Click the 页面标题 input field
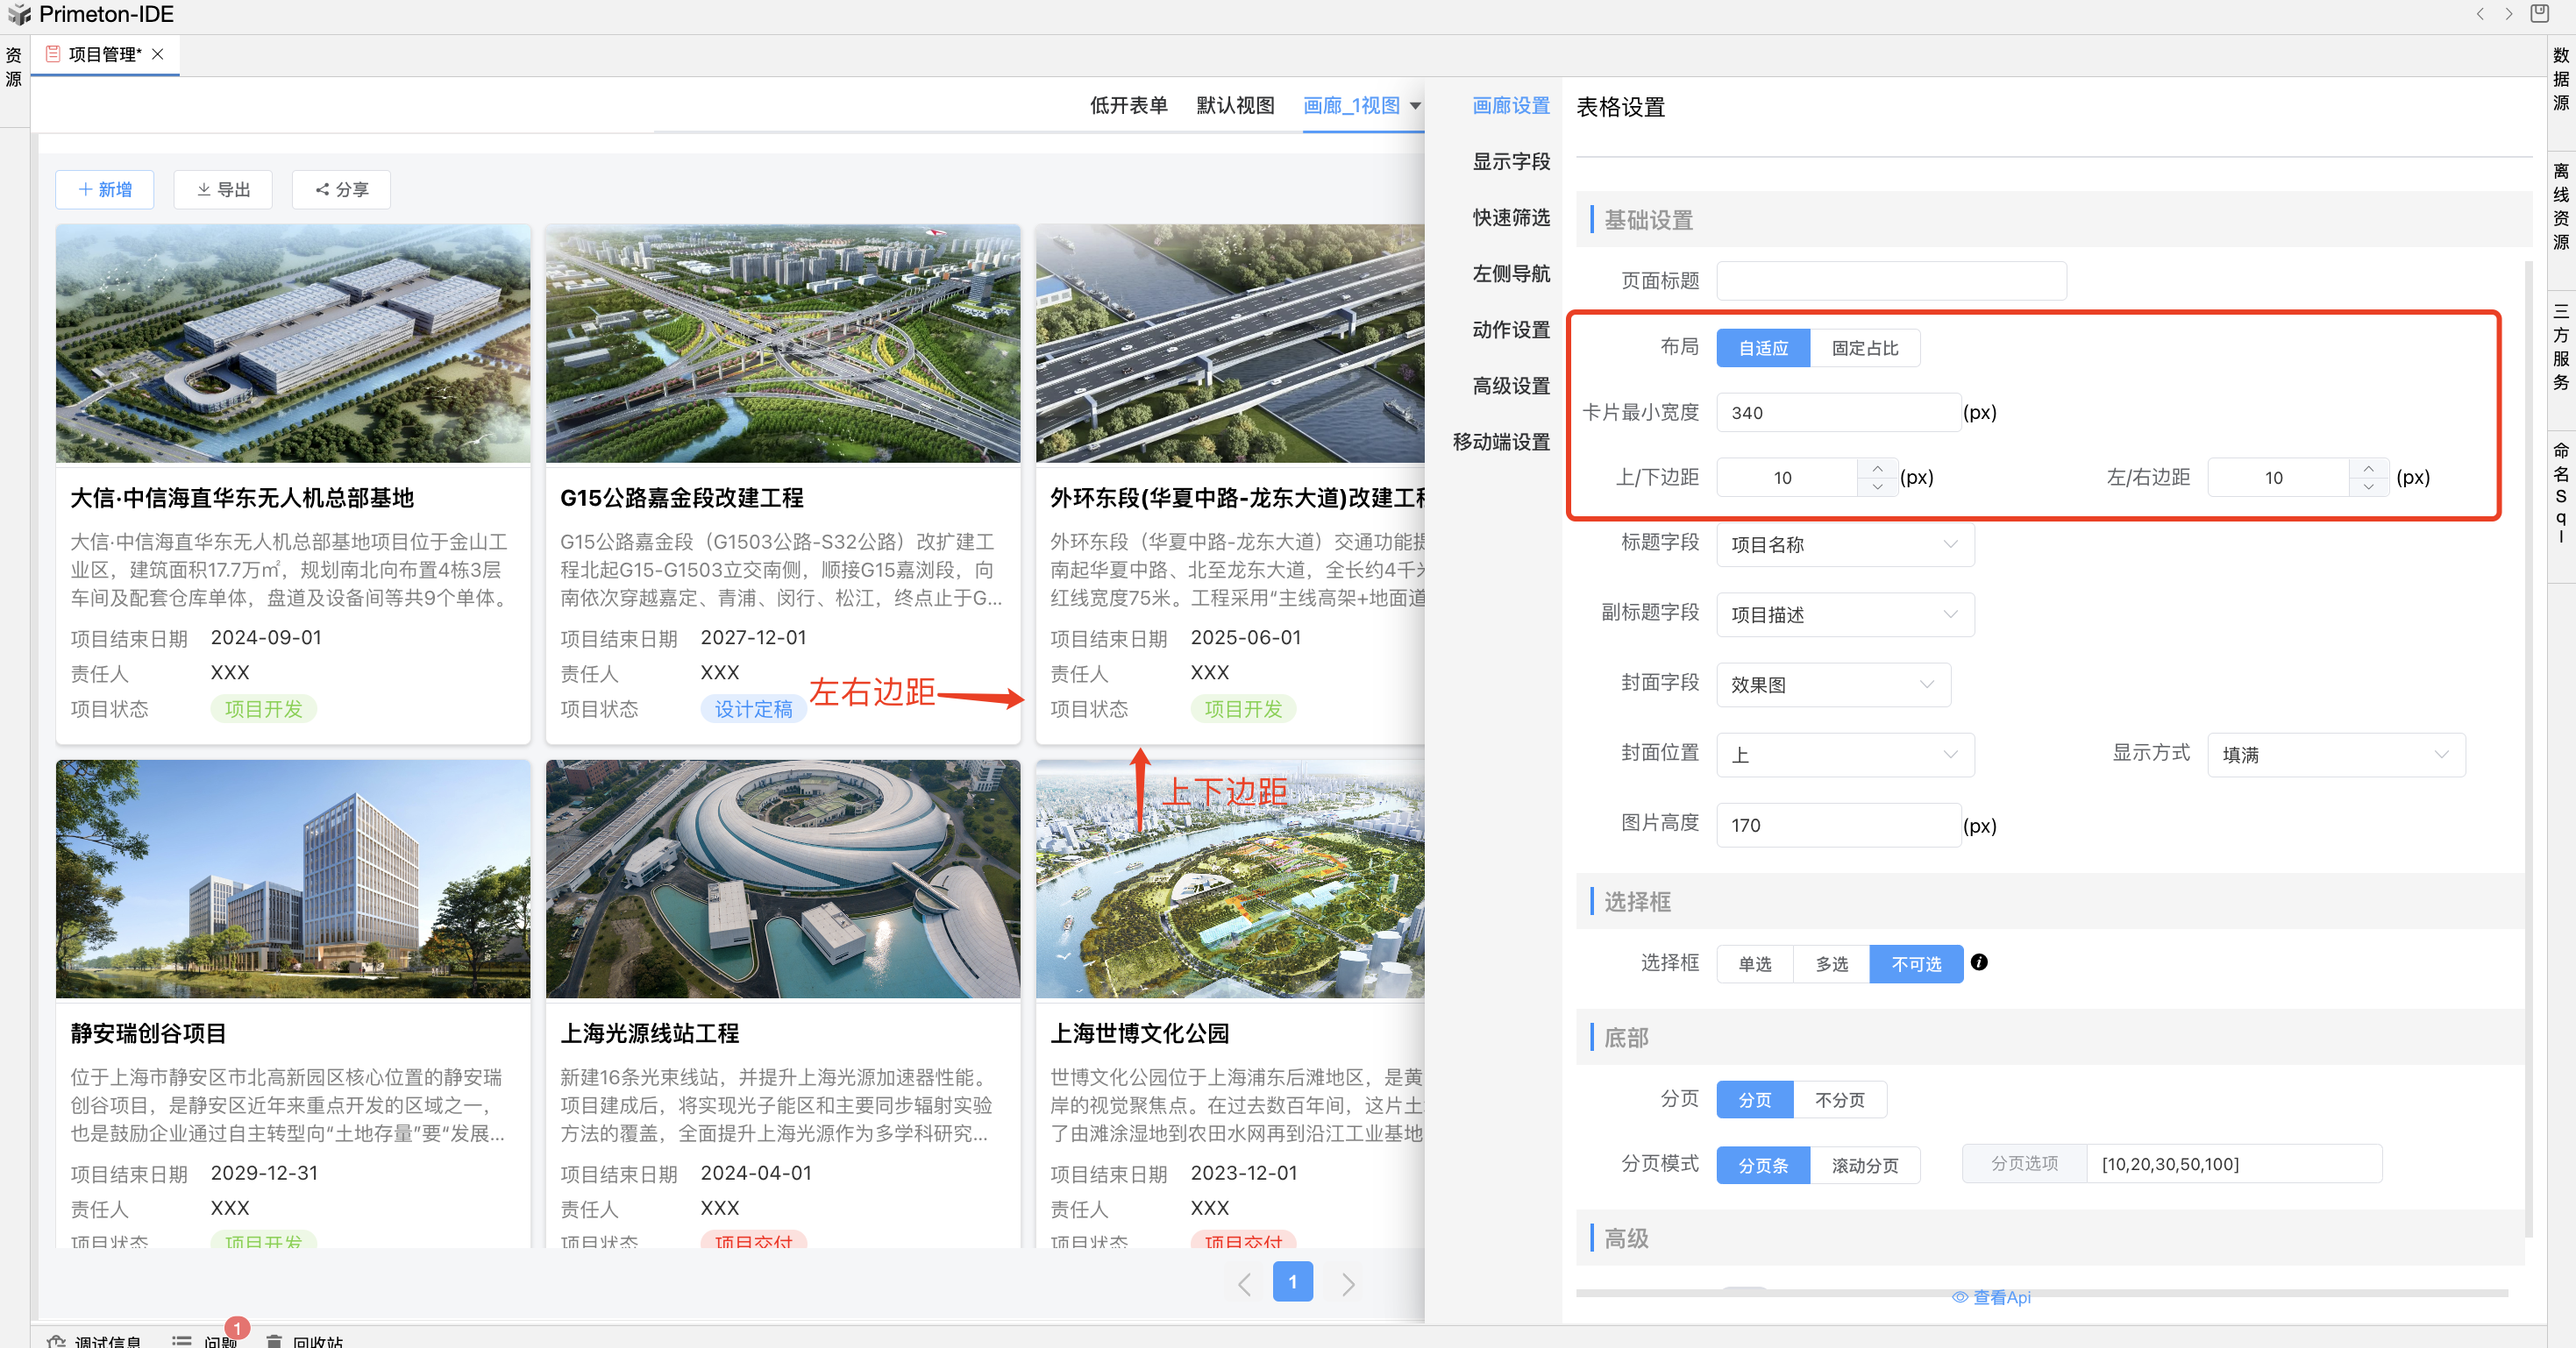The image size is (2576, 1348). tap(1890, 281)
